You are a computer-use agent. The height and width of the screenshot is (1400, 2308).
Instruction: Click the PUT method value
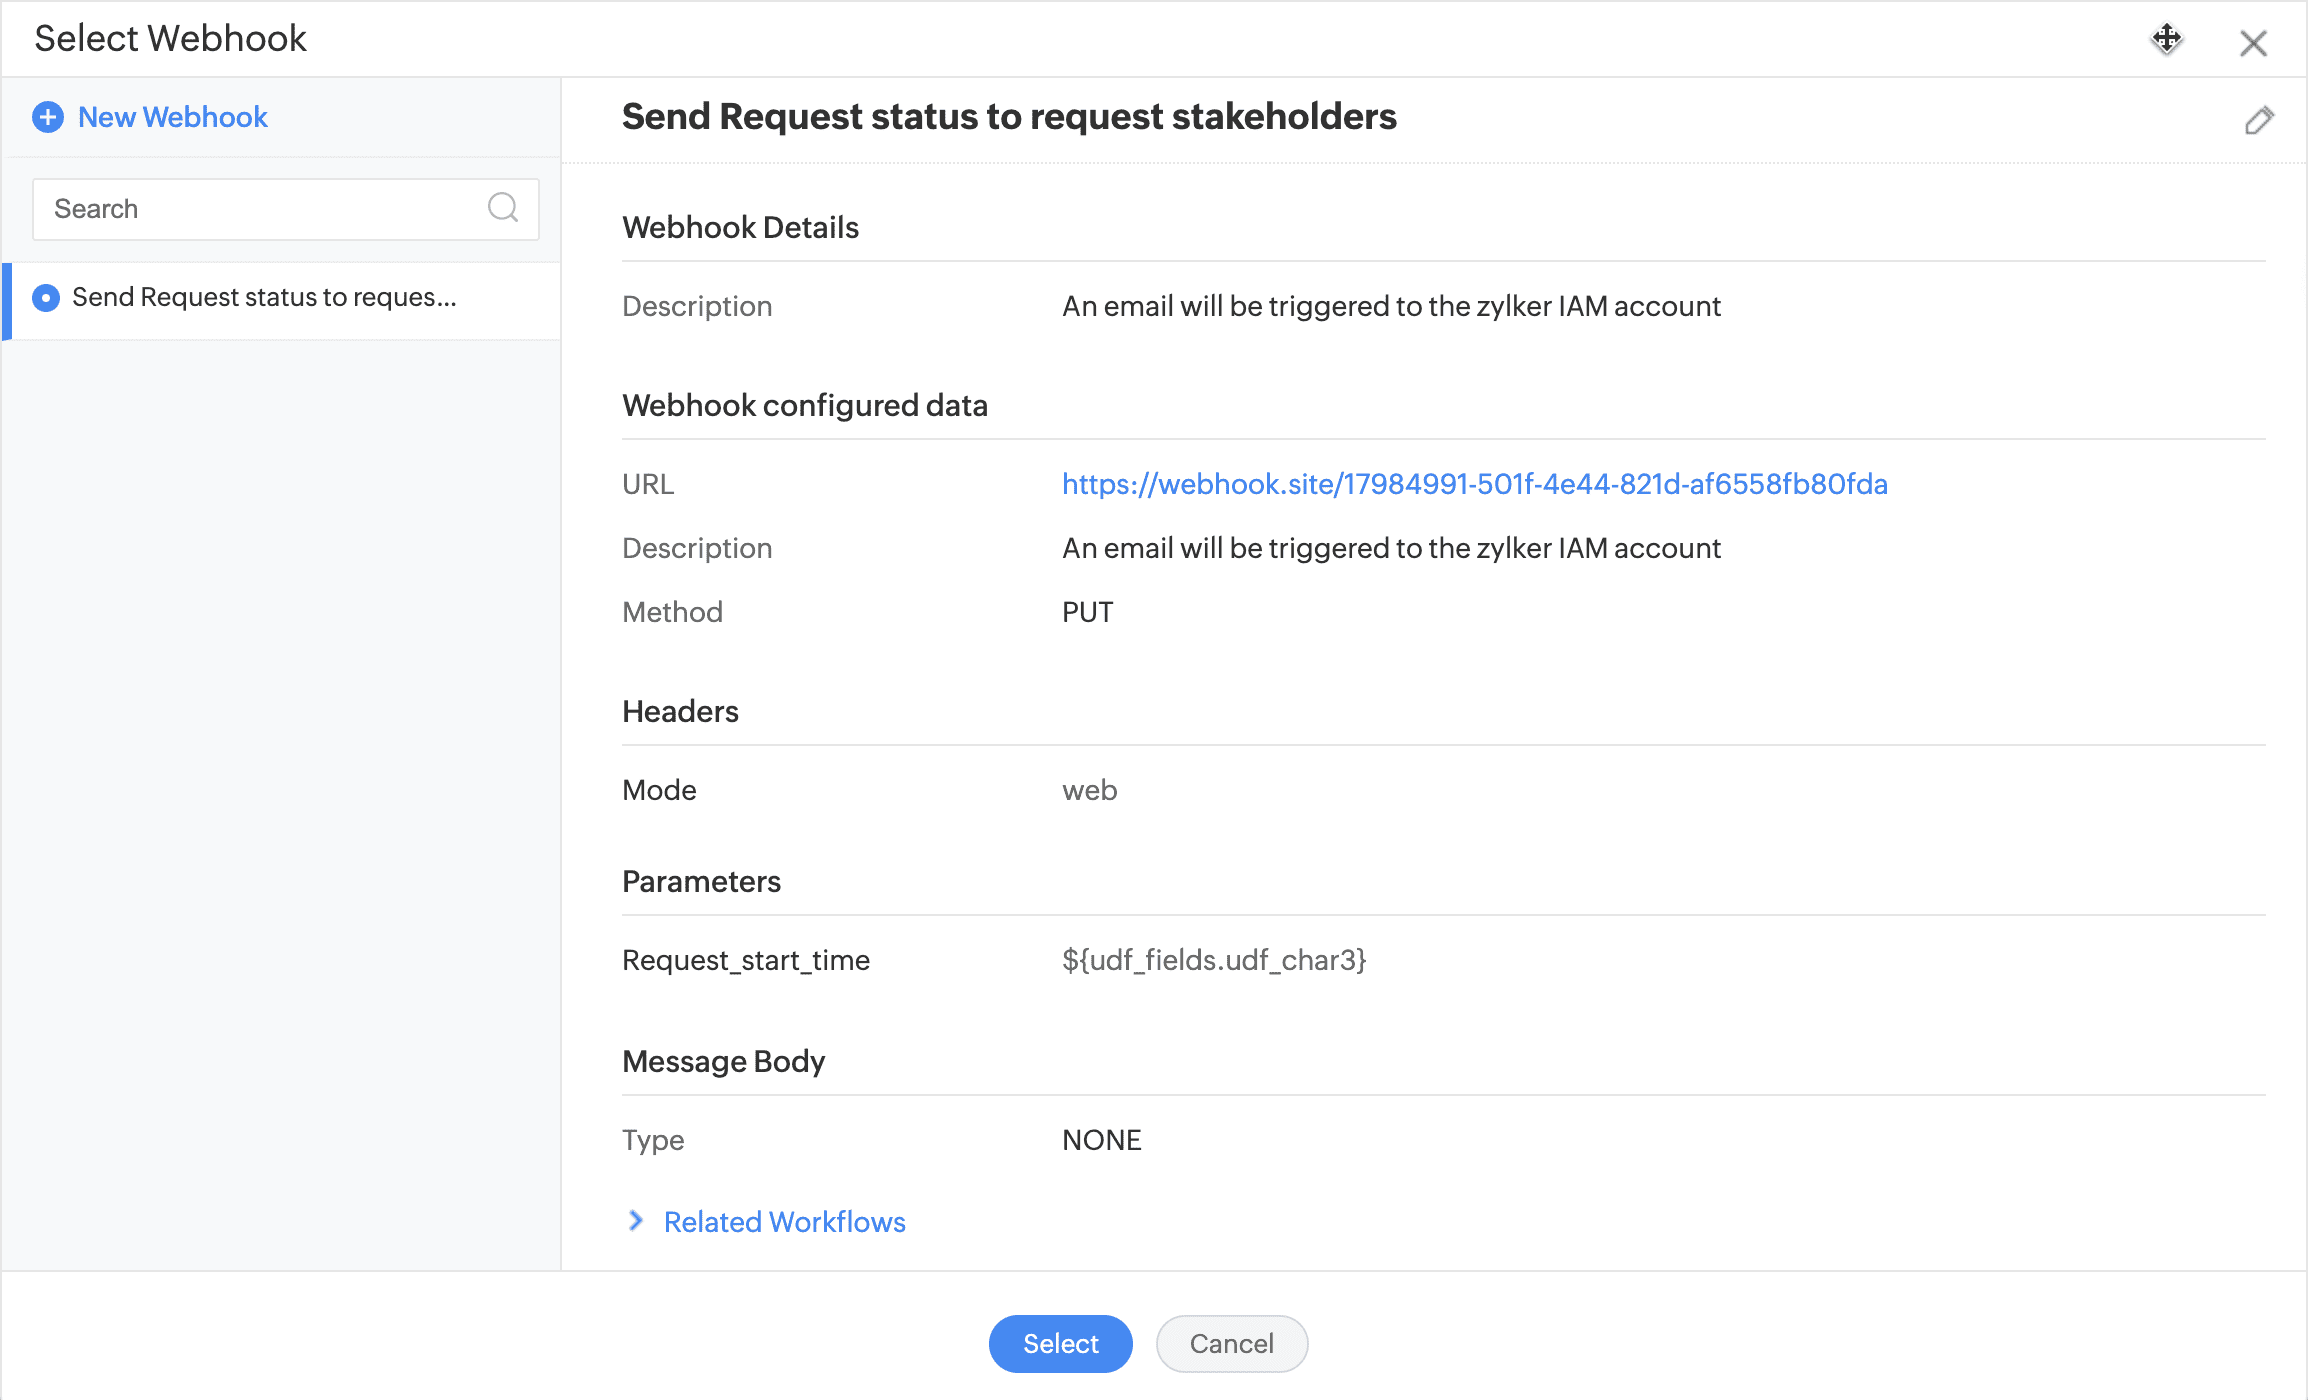point(1087,612)
